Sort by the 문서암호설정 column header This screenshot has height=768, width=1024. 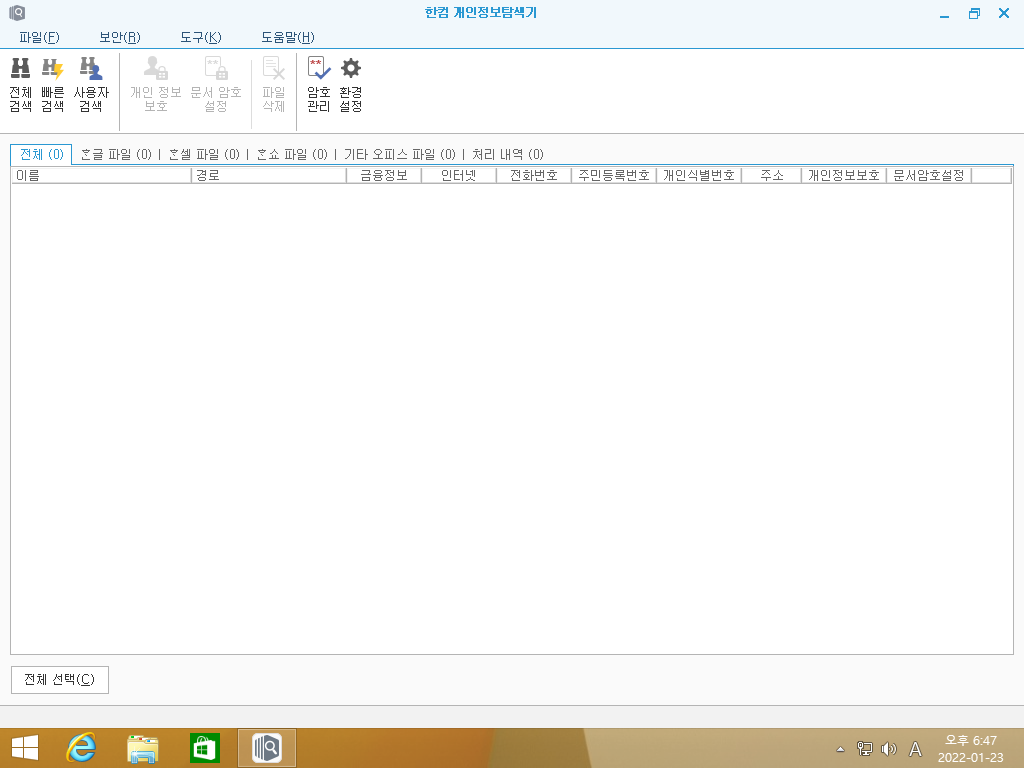tap(929, 175)
